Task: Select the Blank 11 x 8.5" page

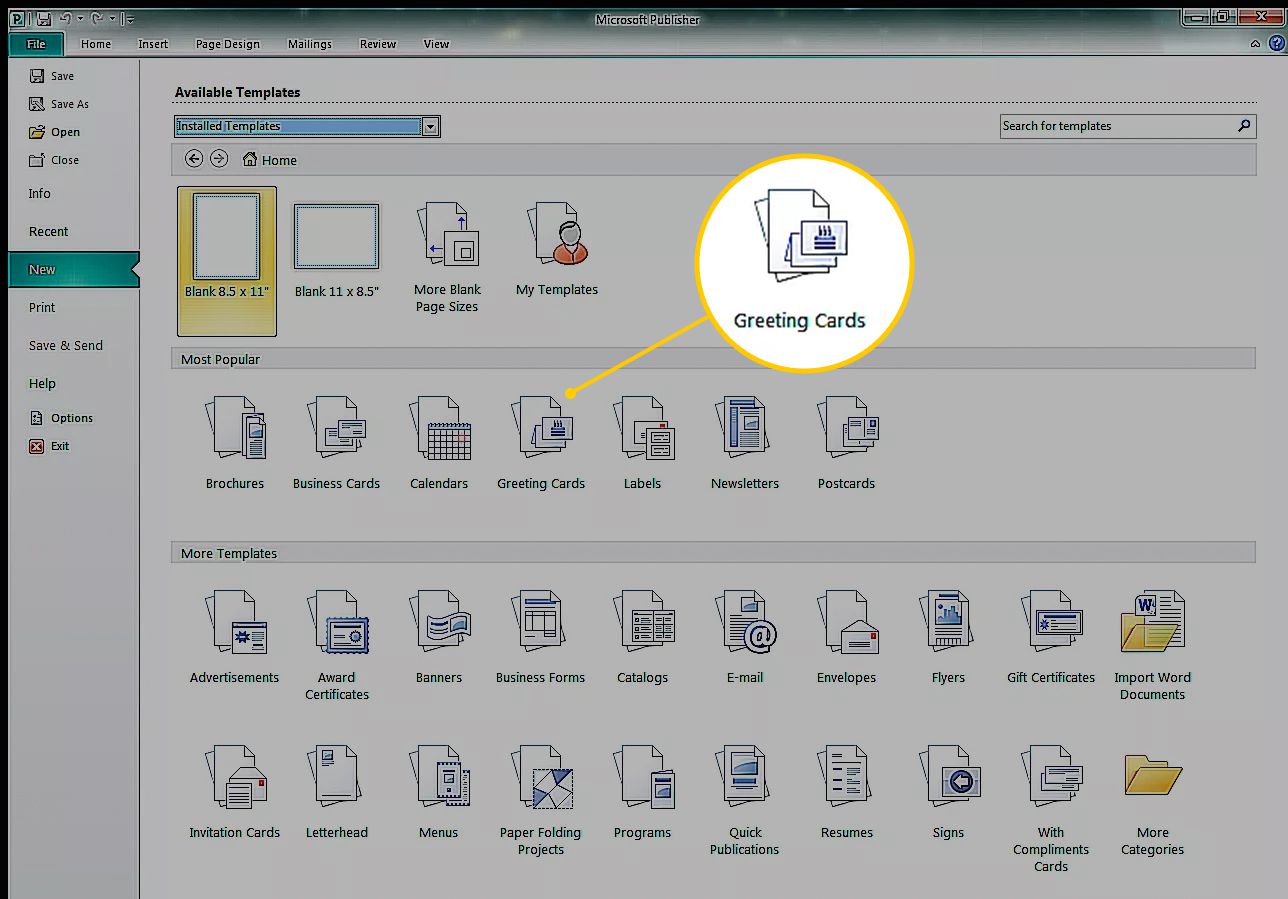Action: [x=337, y=250]
